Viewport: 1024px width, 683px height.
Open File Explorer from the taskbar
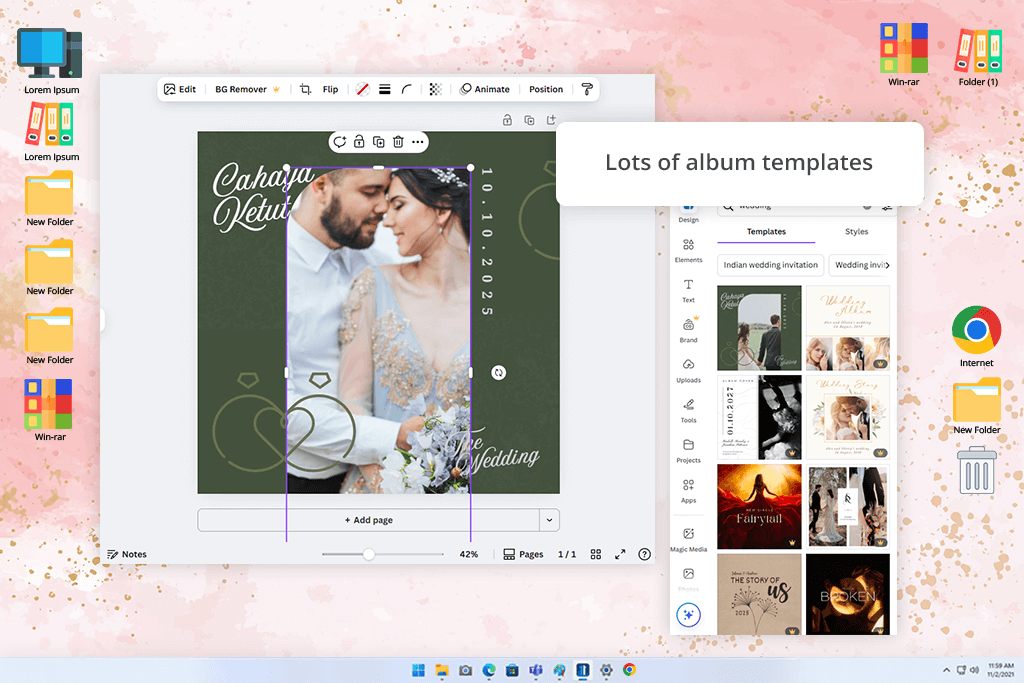(442, 670)
